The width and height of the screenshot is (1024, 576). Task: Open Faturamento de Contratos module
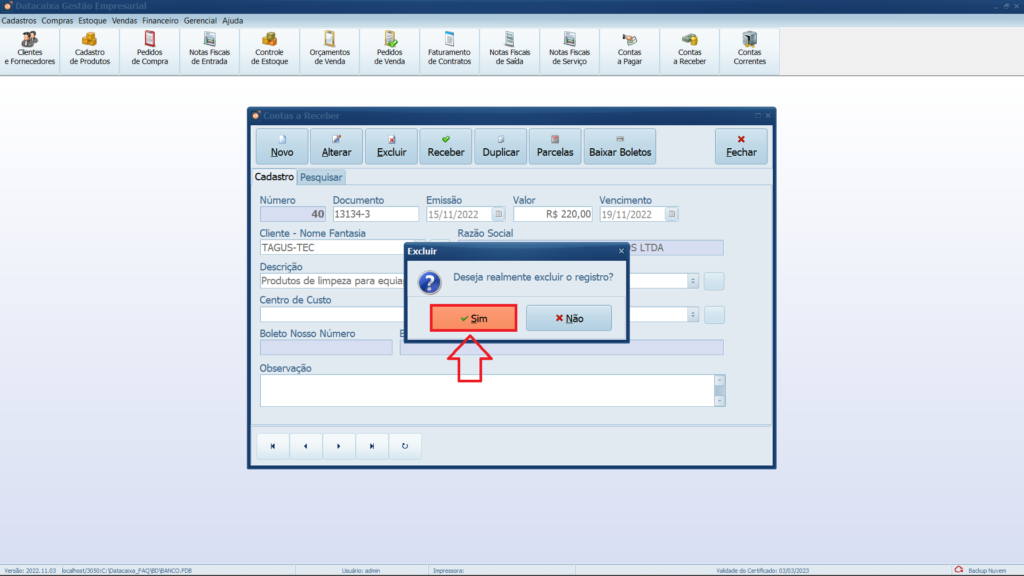click(x=449, y=49)
